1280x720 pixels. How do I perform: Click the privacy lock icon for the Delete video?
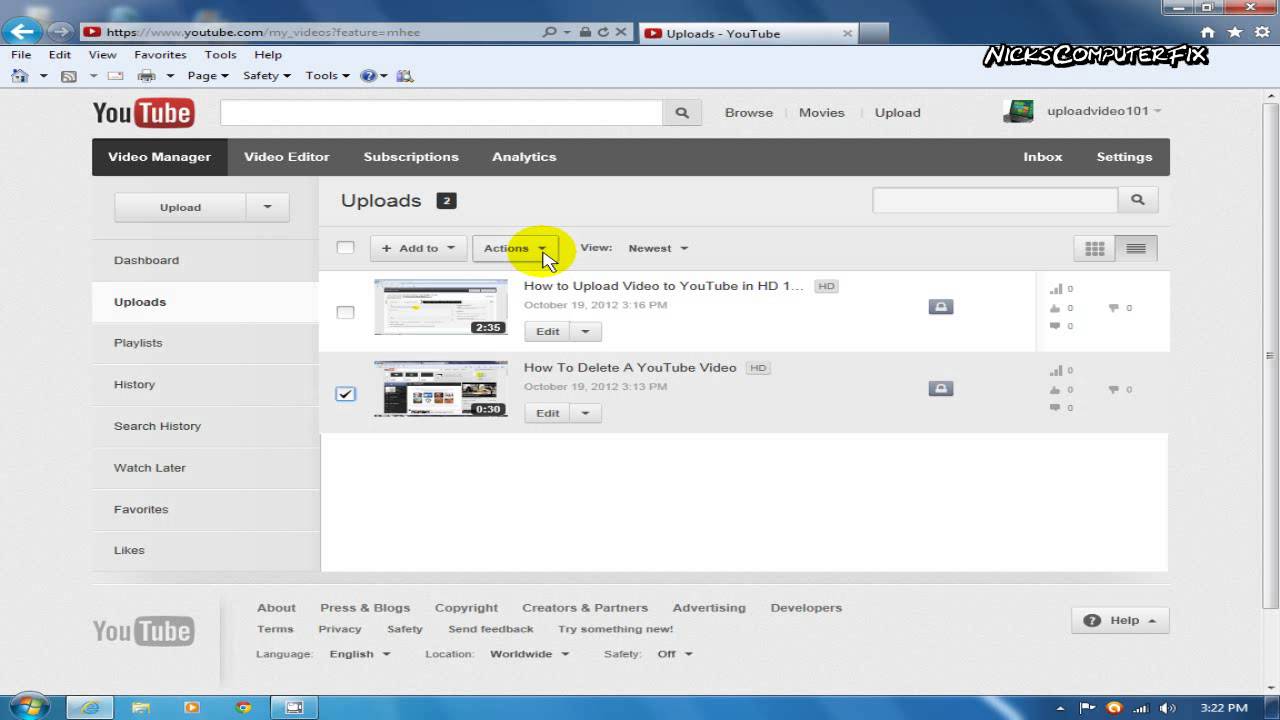(940, 388)
